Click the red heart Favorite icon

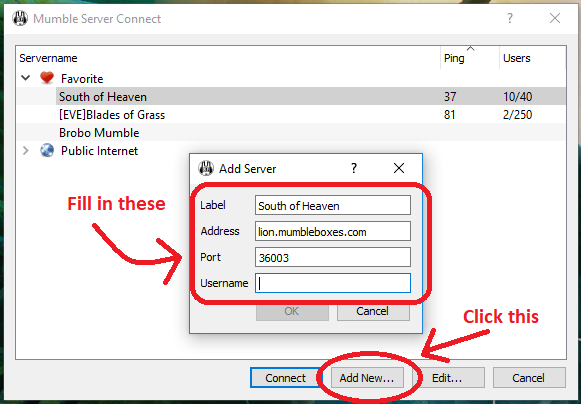click(x=47, y=78)
